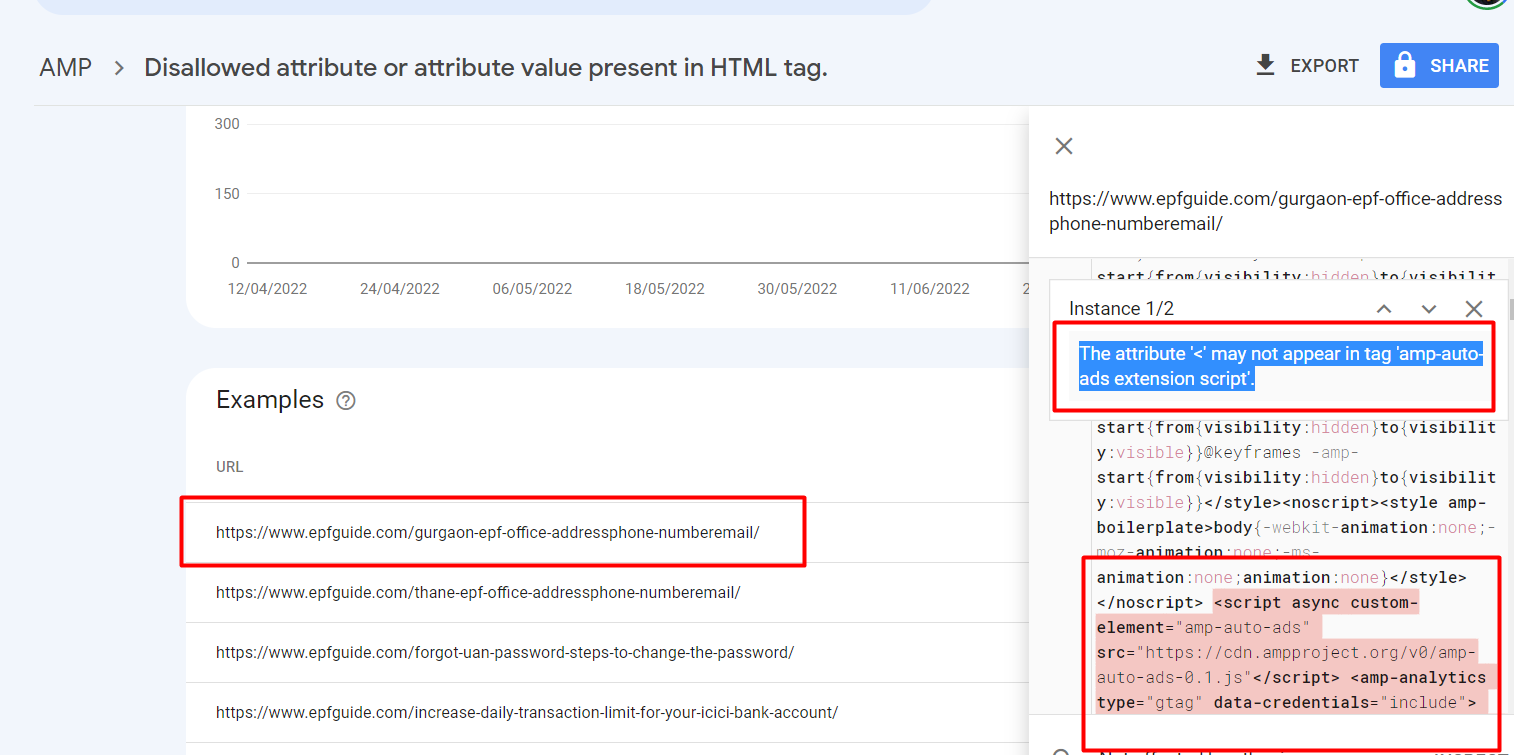
Task: Go to next instance using down chevron
Action: coord(1429,309)
